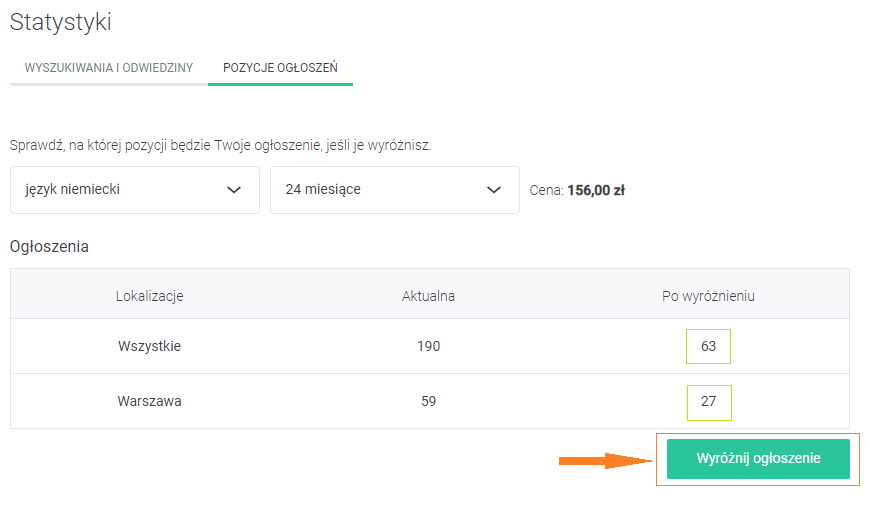The height and width of the screenshot is (509, 869).
Task: Select the 'Warszawa' location row label
Action: tap(149, 402)
